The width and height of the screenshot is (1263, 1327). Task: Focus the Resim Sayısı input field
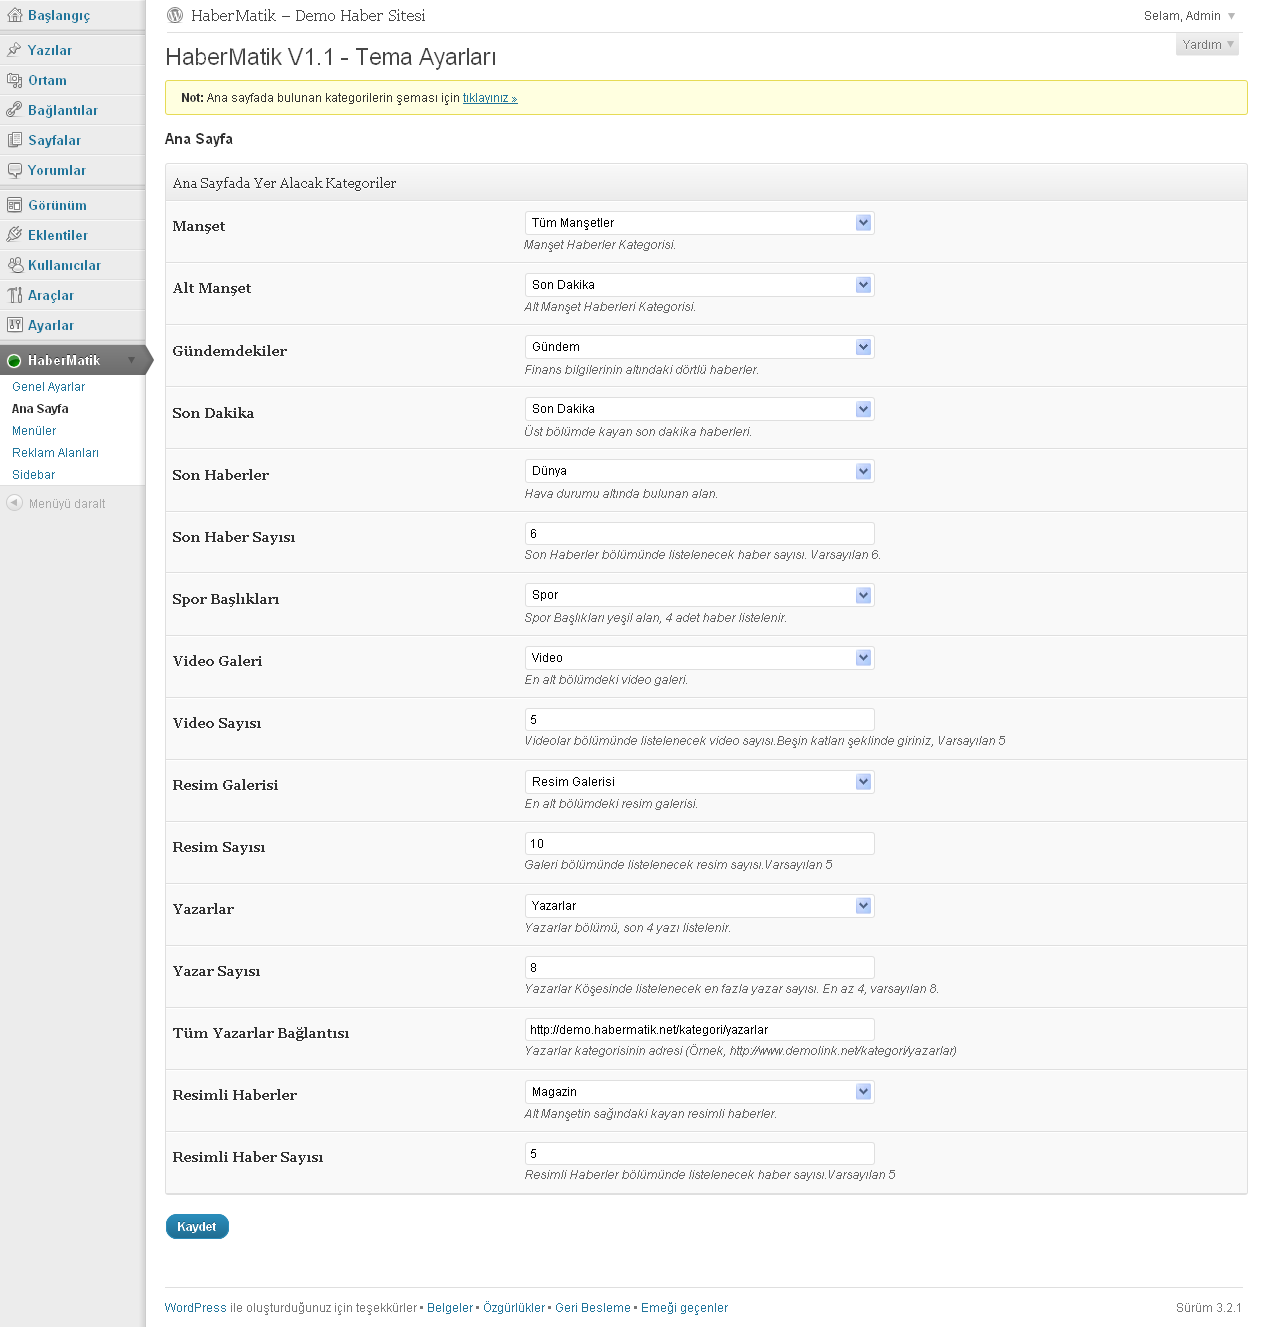tap(699, 843)
